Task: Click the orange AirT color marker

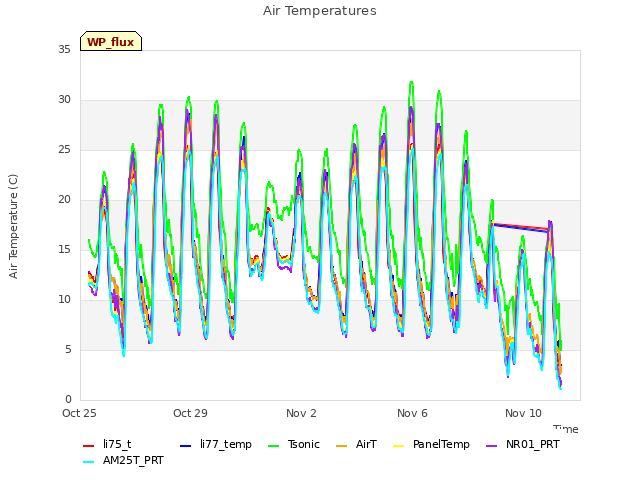Action: click(341, 446)
